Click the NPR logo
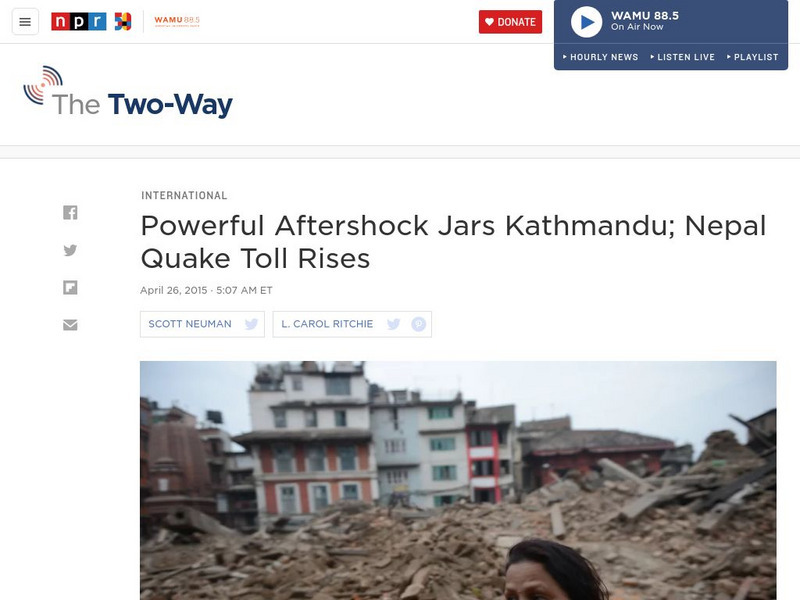Viewport: 800px width, 600px height. [79, 21]
